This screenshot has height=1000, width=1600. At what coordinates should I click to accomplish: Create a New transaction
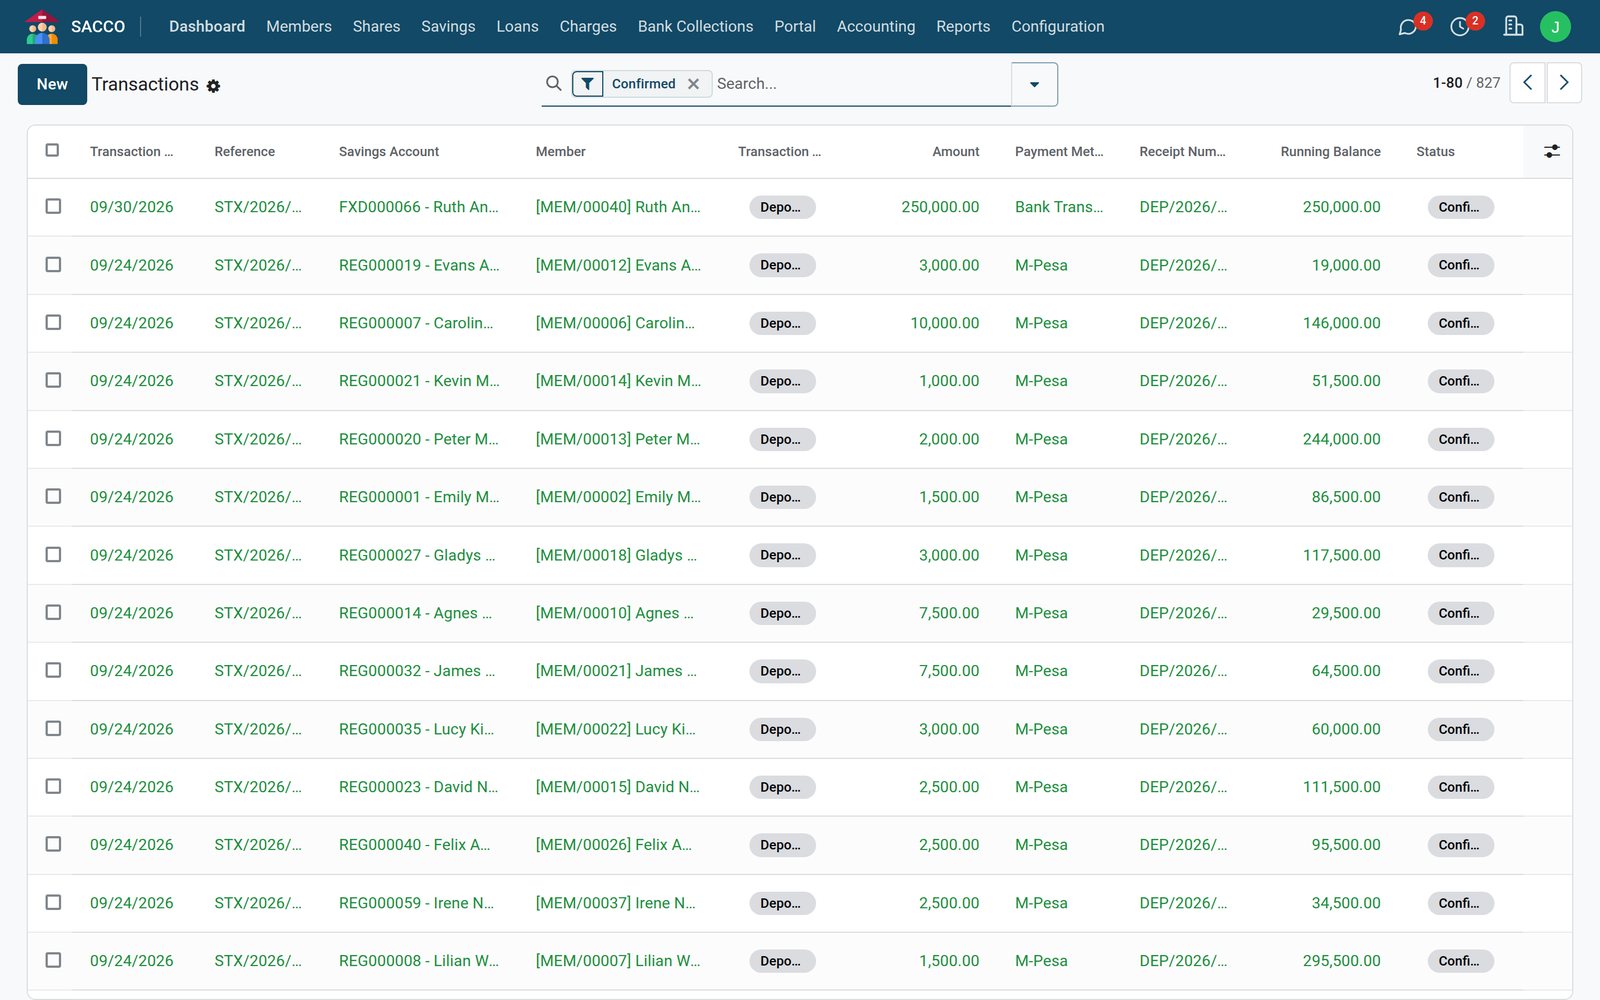pyautogui.click(x=52, y=84)
